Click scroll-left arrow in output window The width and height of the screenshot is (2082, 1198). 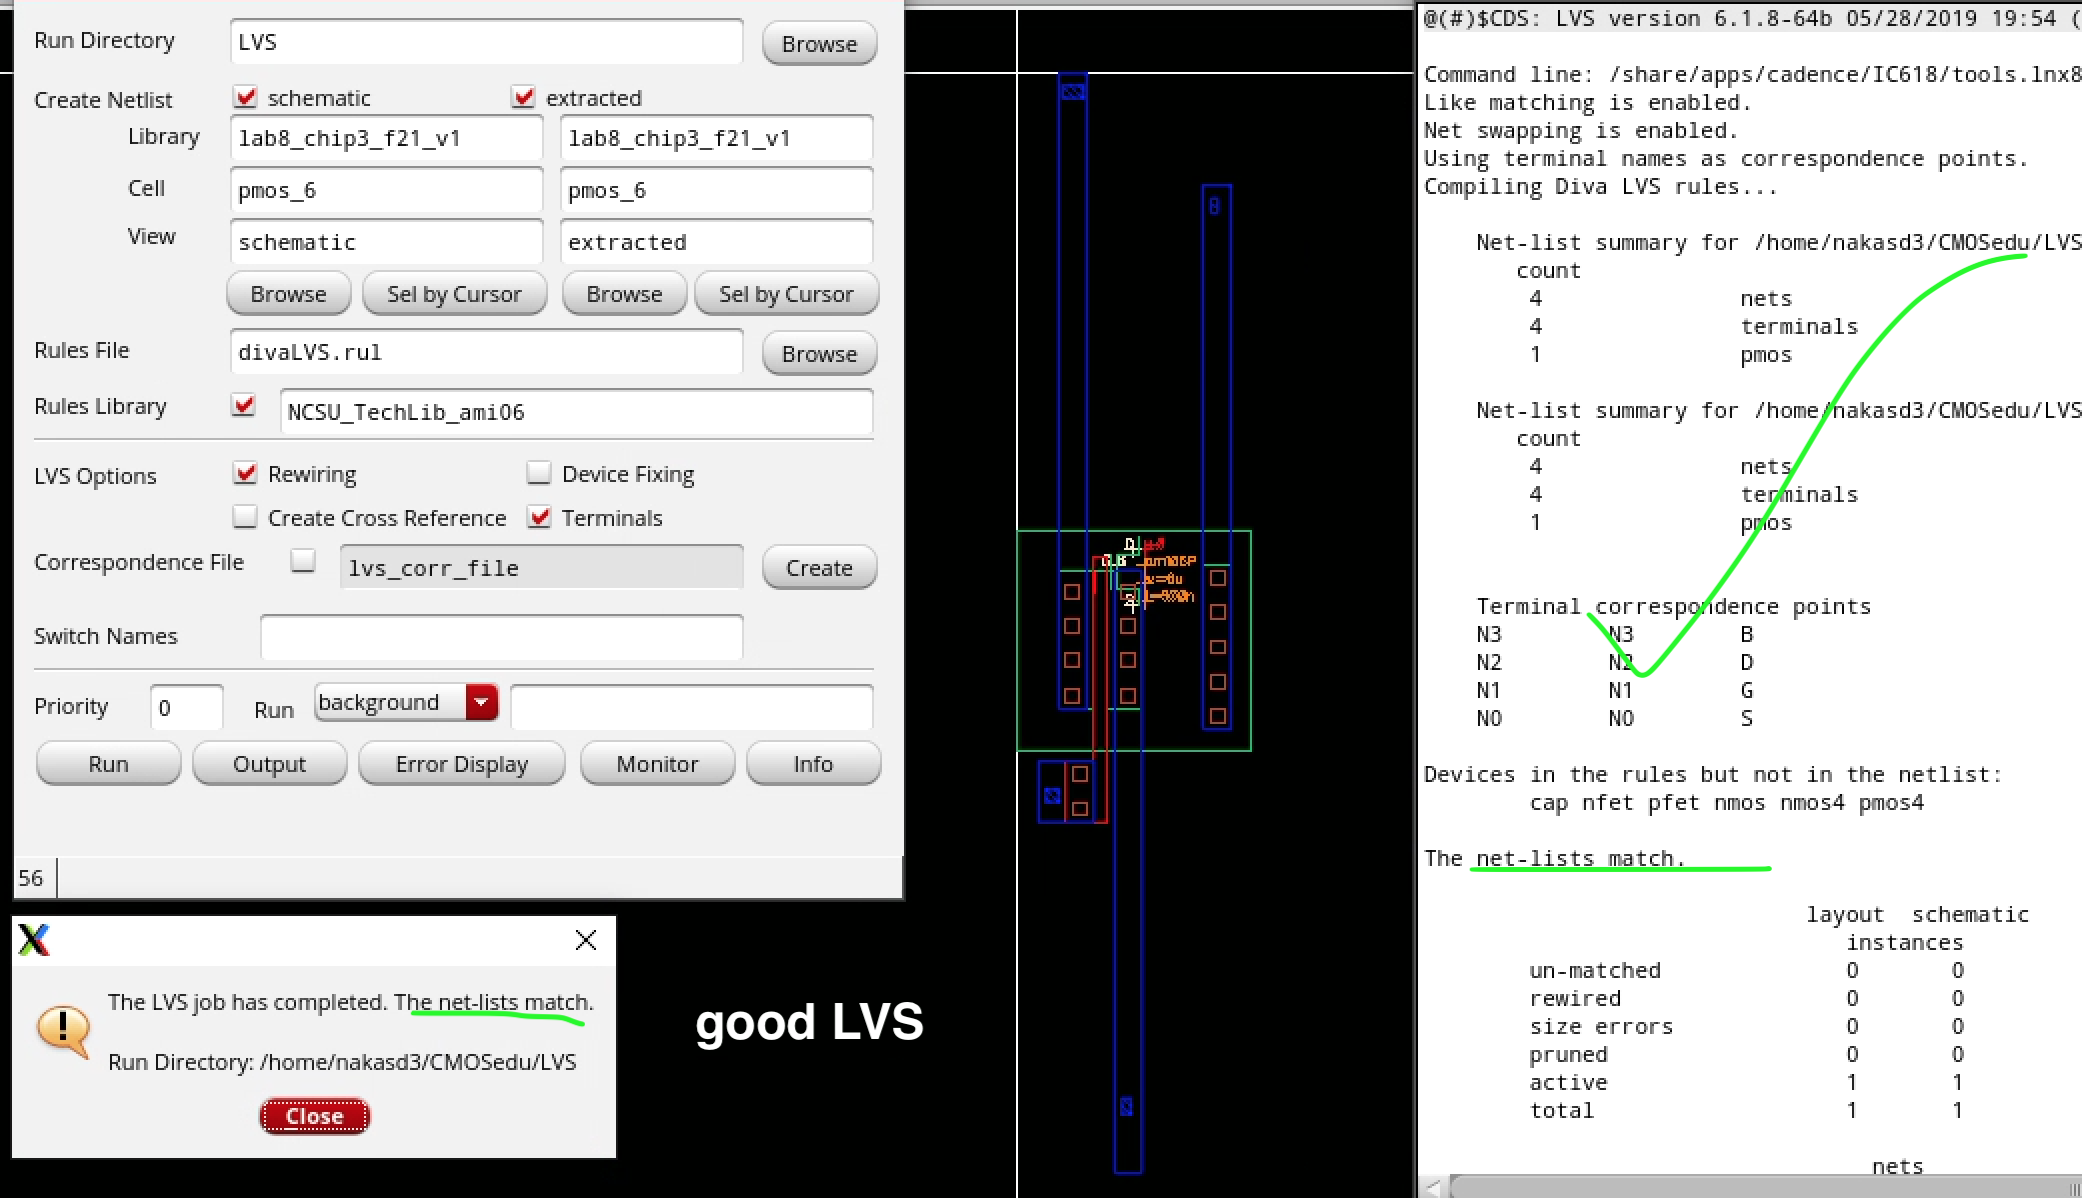(x=1434, y=1187)
